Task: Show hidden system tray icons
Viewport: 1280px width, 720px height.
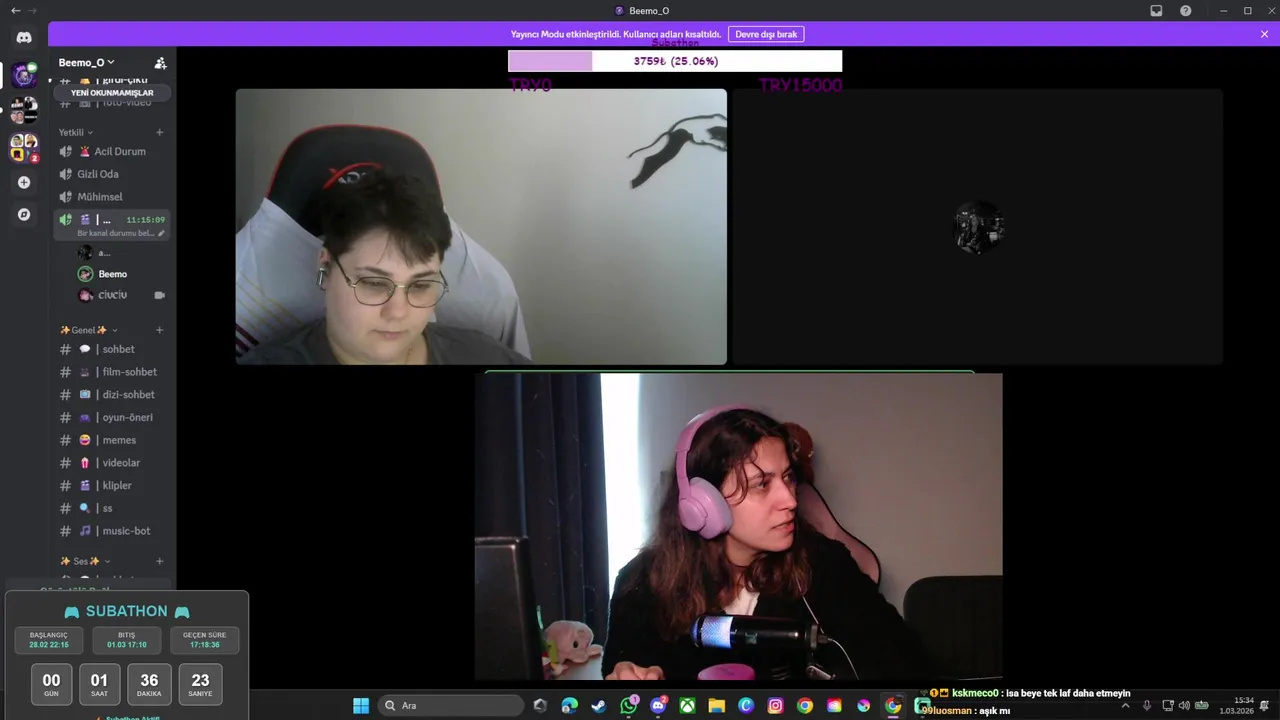Action: click(x=1126, y=705)
